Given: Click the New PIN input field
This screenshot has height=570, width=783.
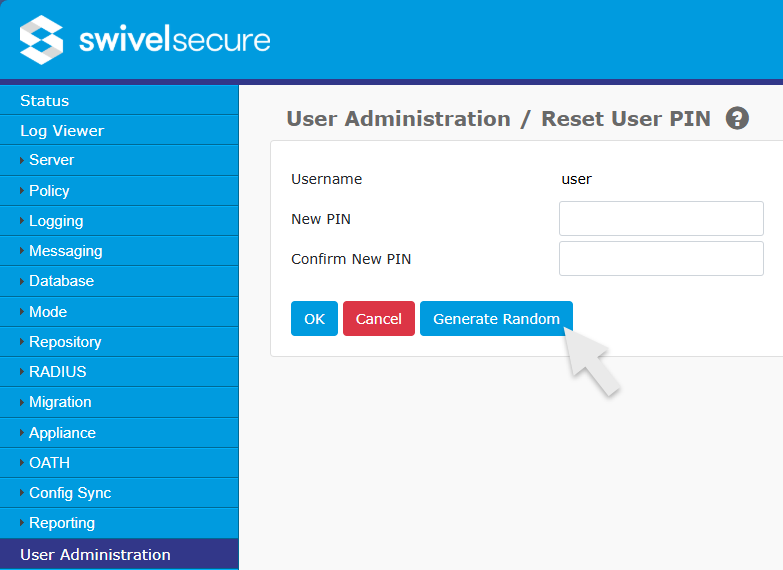Looking at the screenshot, I should click(x=661, y=219).
